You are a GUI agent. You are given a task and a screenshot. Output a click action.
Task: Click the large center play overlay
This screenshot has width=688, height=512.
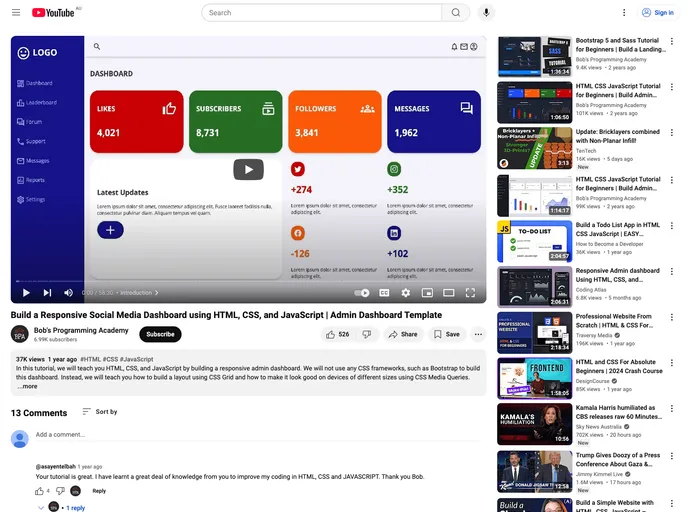[x=248, y=169]
